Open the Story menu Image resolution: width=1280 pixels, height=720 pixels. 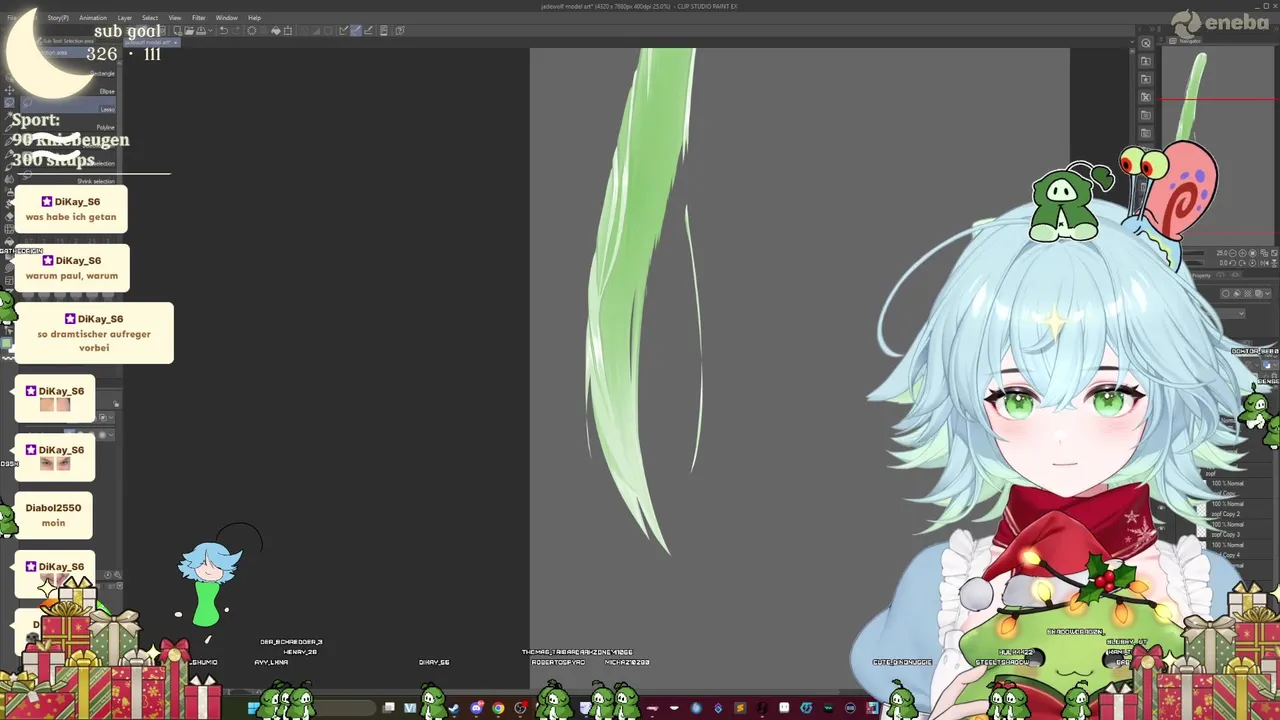point(58,17)
